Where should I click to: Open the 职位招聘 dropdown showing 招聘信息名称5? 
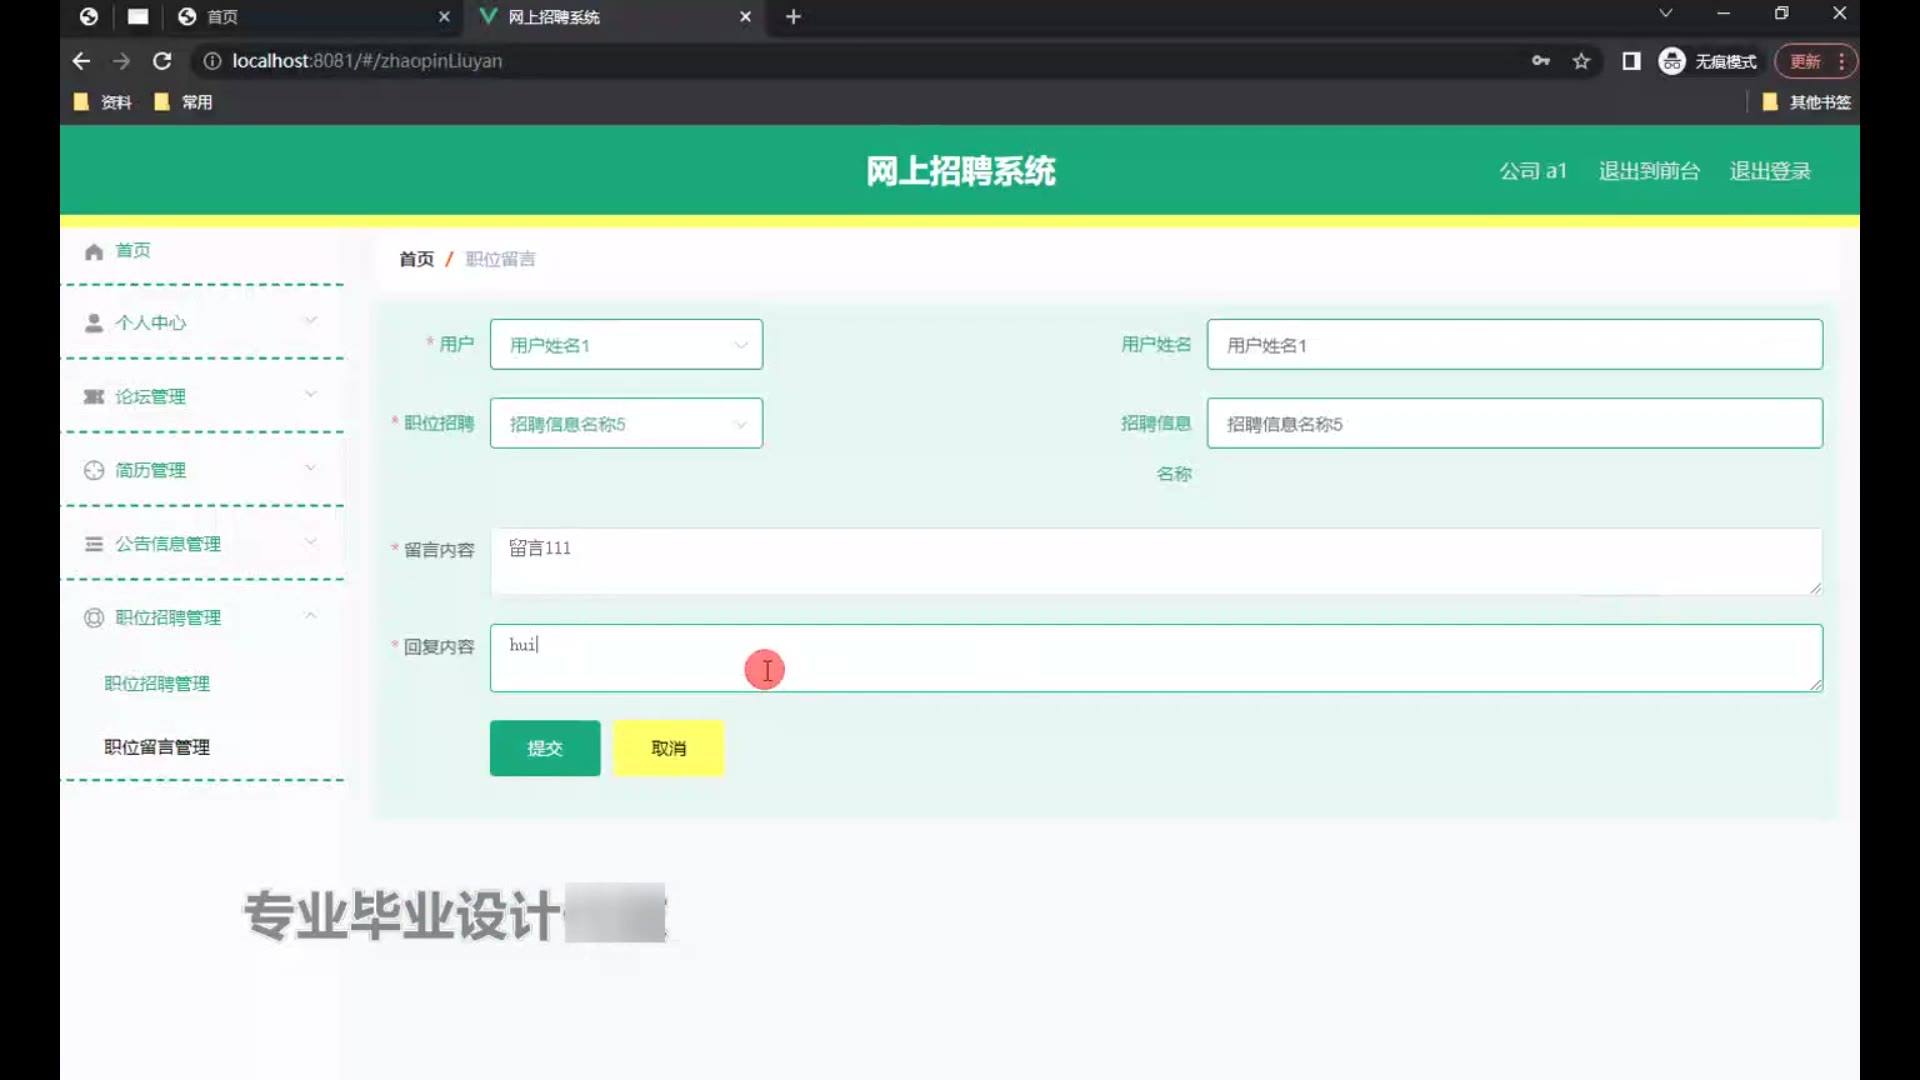[x=626, y=424]
